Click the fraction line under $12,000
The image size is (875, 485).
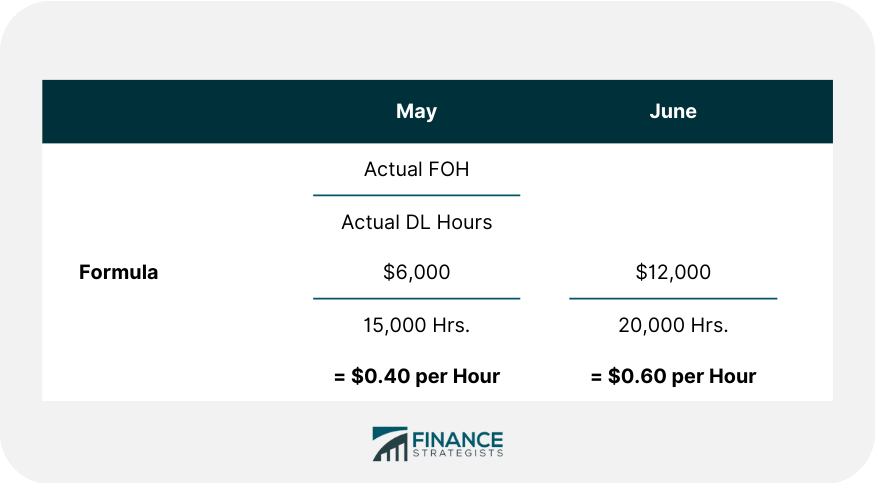pyautogui.click(x=673, y=298)
